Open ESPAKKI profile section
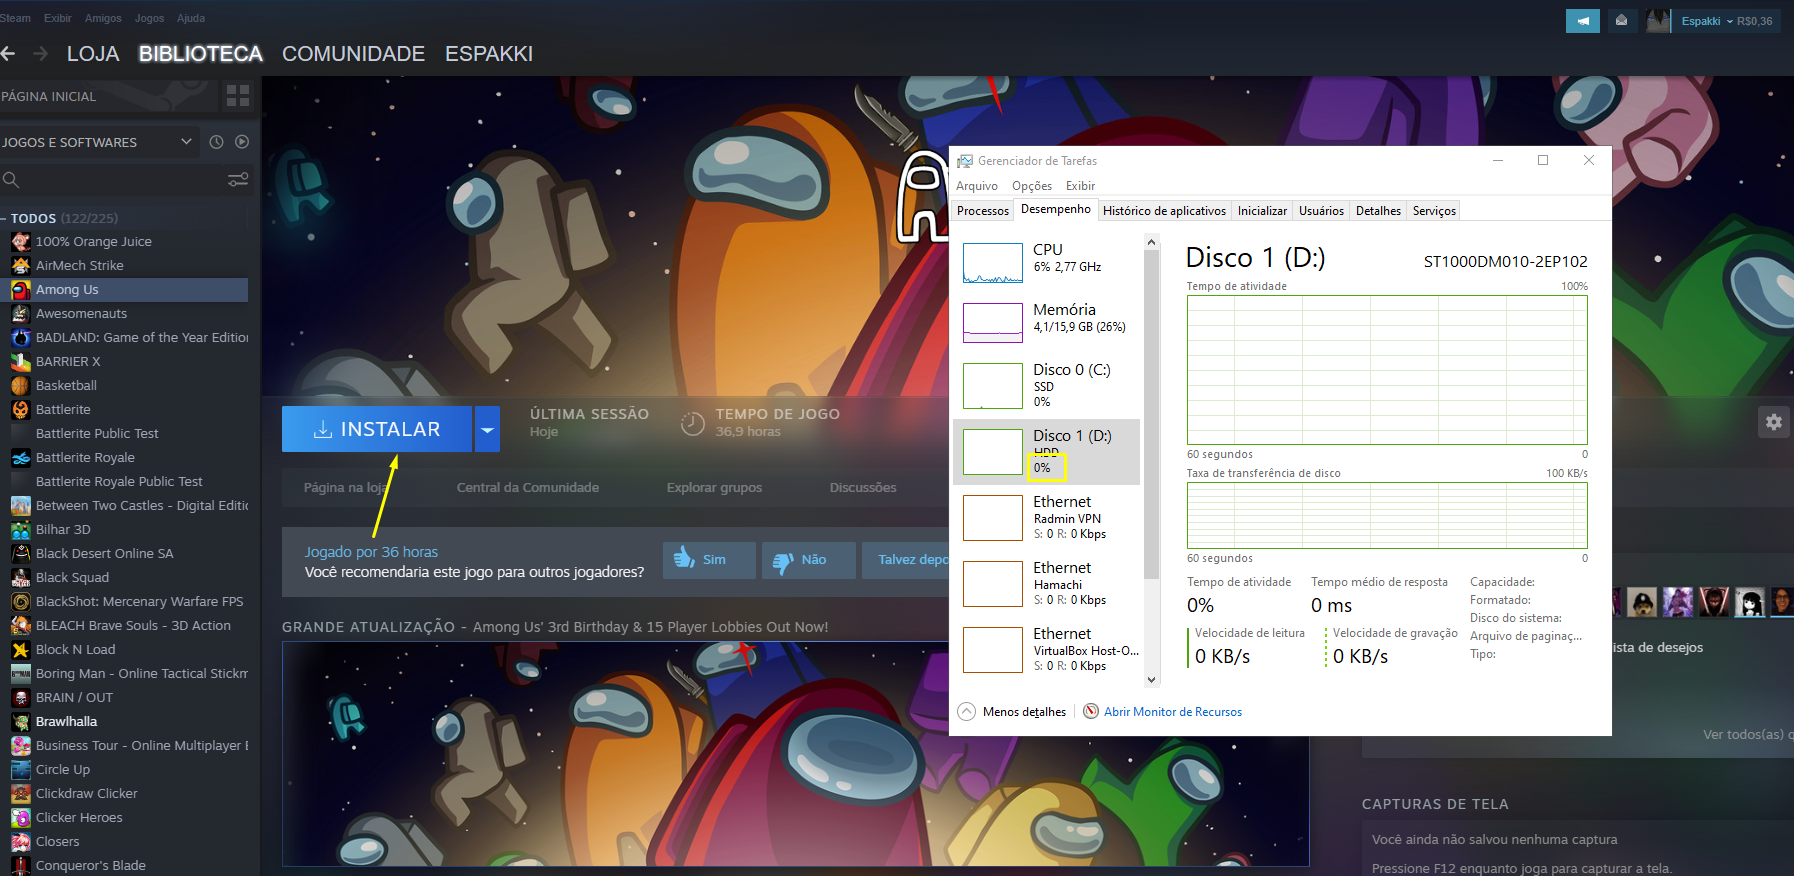This screenshot has height=876, width=1794. pos(489,54)
